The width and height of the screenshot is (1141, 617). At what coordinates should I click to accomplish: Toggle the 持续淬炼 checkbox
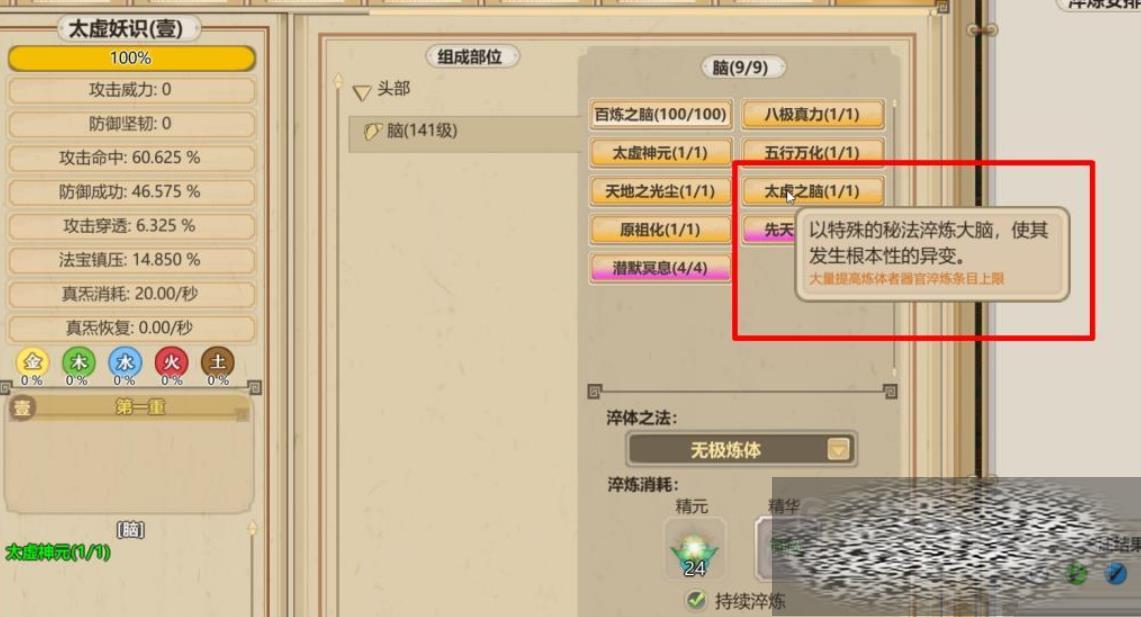click(x=696, y=600)
